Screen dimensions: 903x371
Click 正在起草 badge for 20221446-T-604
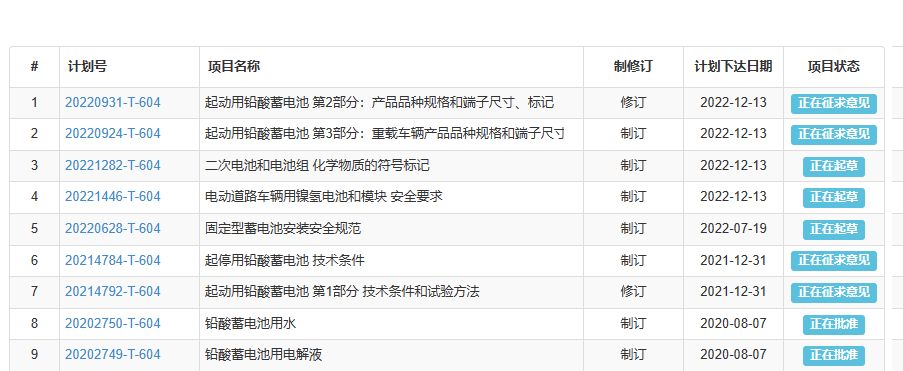click(x=834, y=198)
